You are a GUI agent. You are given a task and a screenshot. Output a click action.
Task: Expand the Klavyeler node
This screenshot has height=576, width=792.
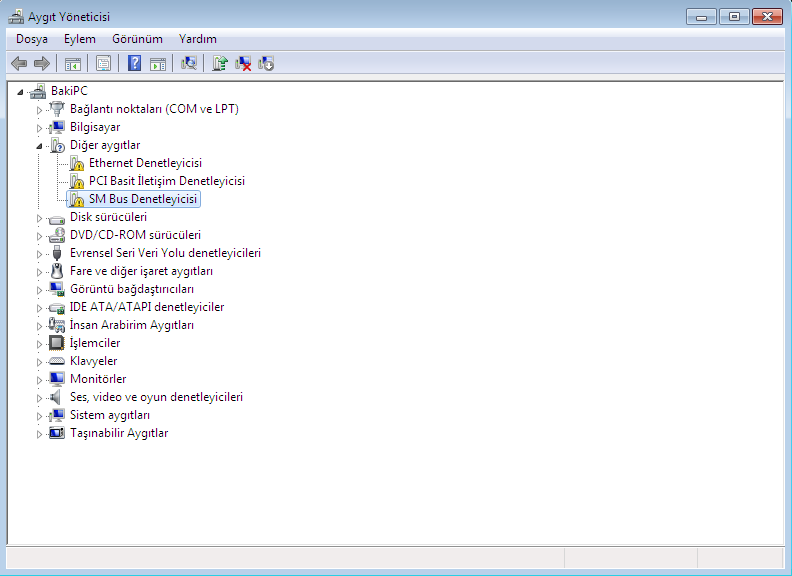click(39, 362)
